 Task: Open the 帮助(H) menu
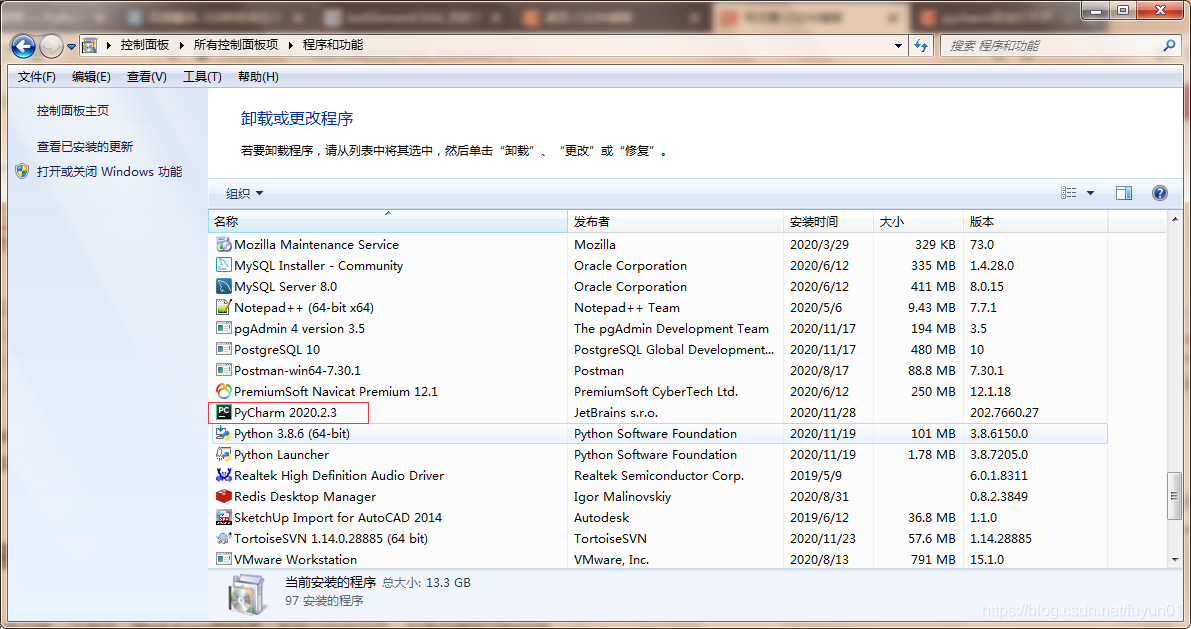258,77
